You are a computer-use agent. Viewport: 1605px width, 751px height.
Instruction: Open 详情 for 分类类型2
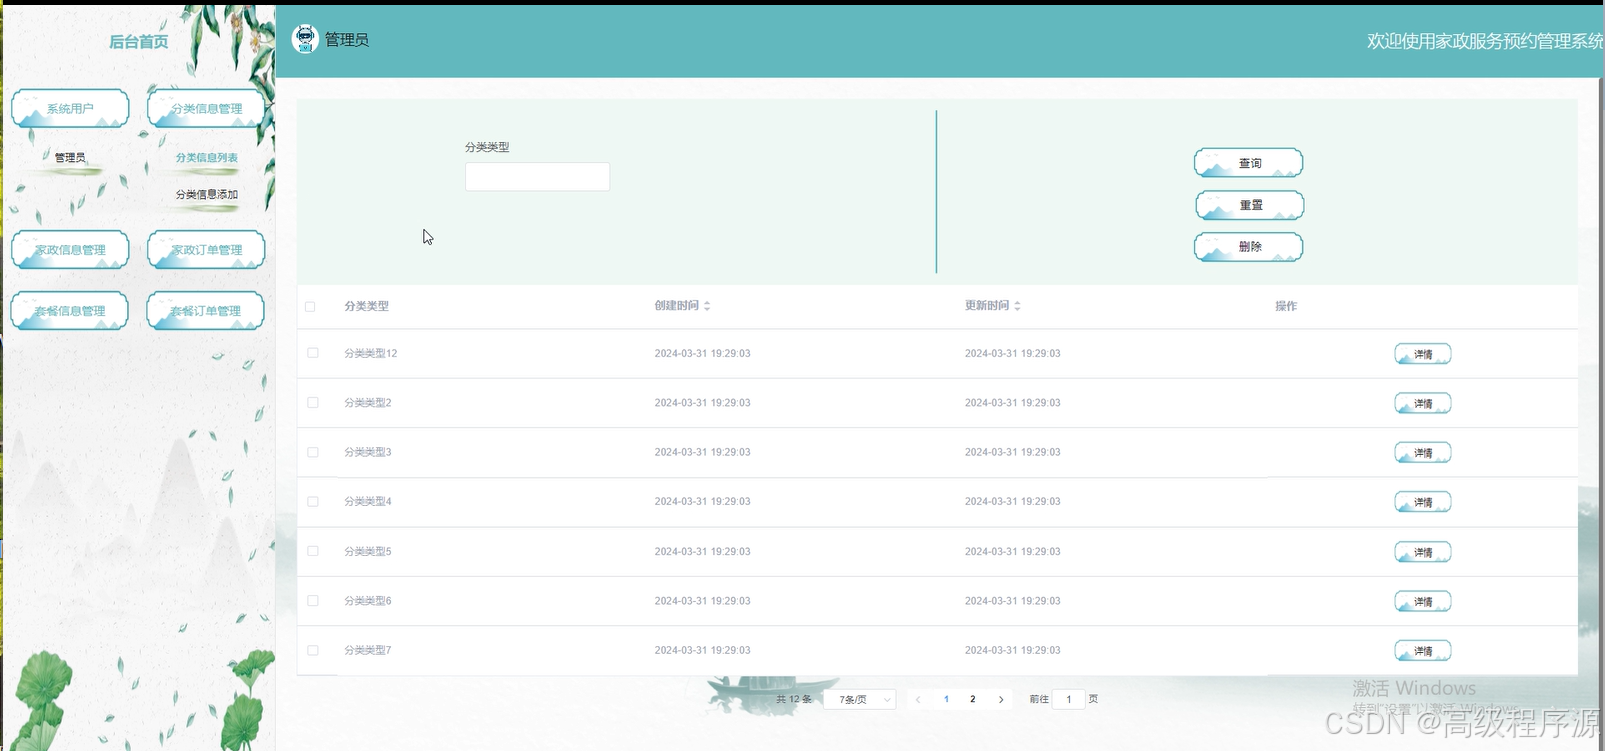tap(1423, 403)
